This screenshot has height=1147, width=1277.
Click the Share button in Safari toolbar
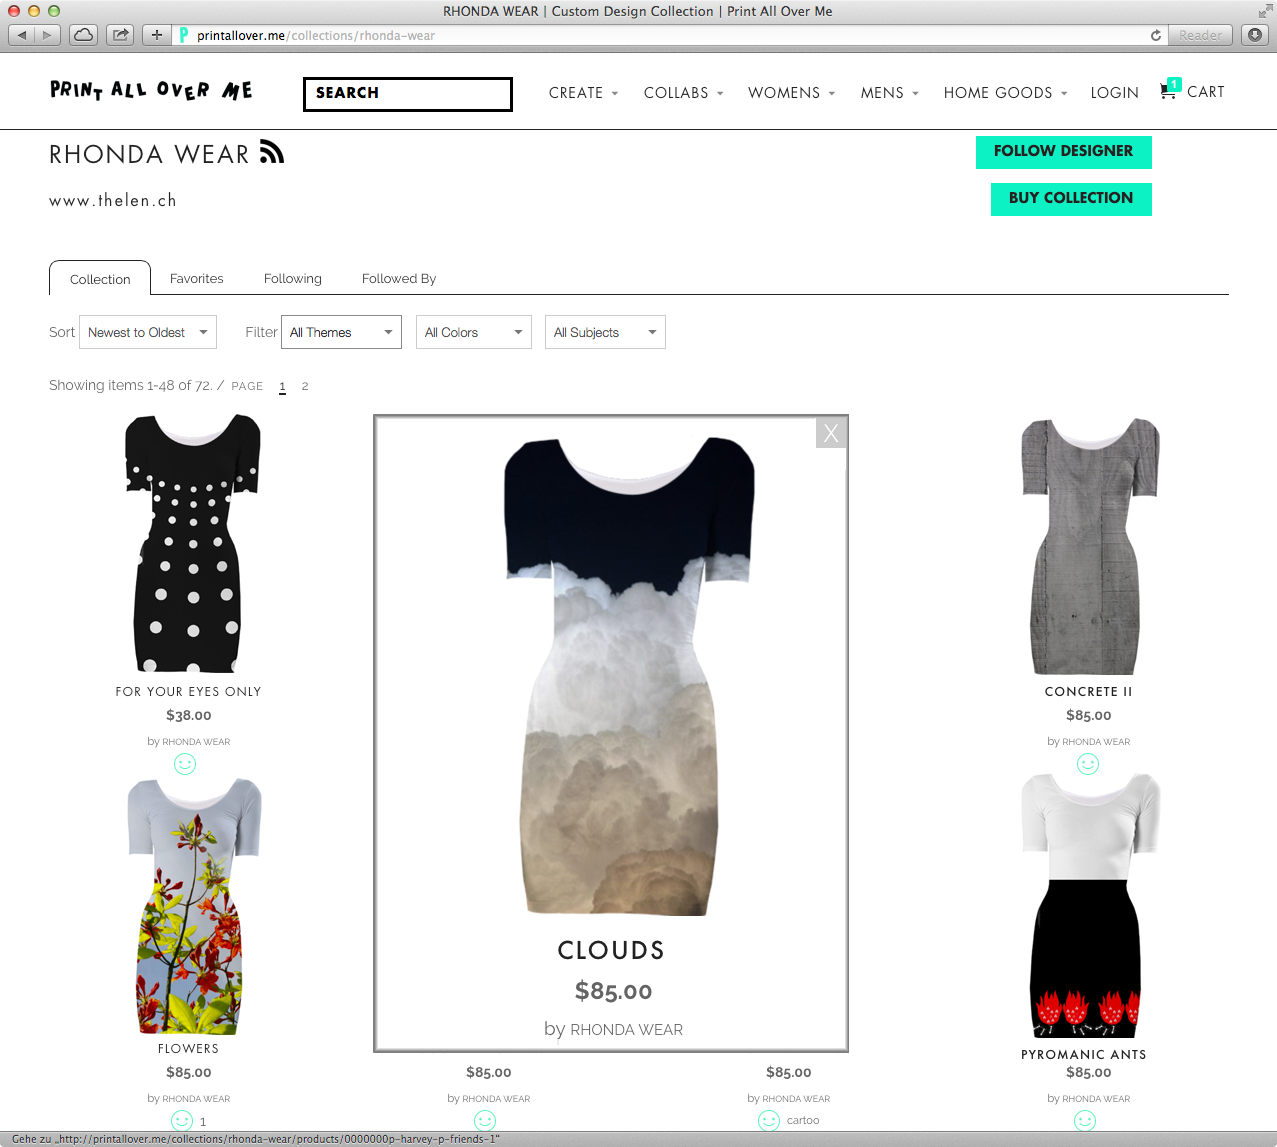click(121, 35)
